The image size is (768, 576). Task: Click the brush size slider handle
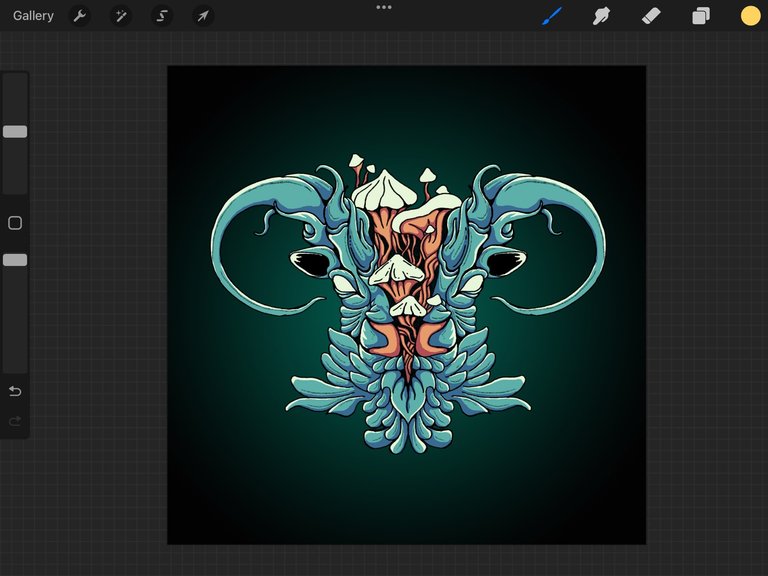click(x=15, y=131)
